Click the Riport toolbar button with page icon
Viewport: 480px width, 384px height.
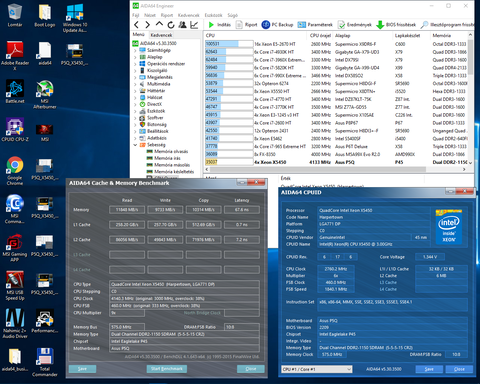pyautogui.click(x=246, y=25)
